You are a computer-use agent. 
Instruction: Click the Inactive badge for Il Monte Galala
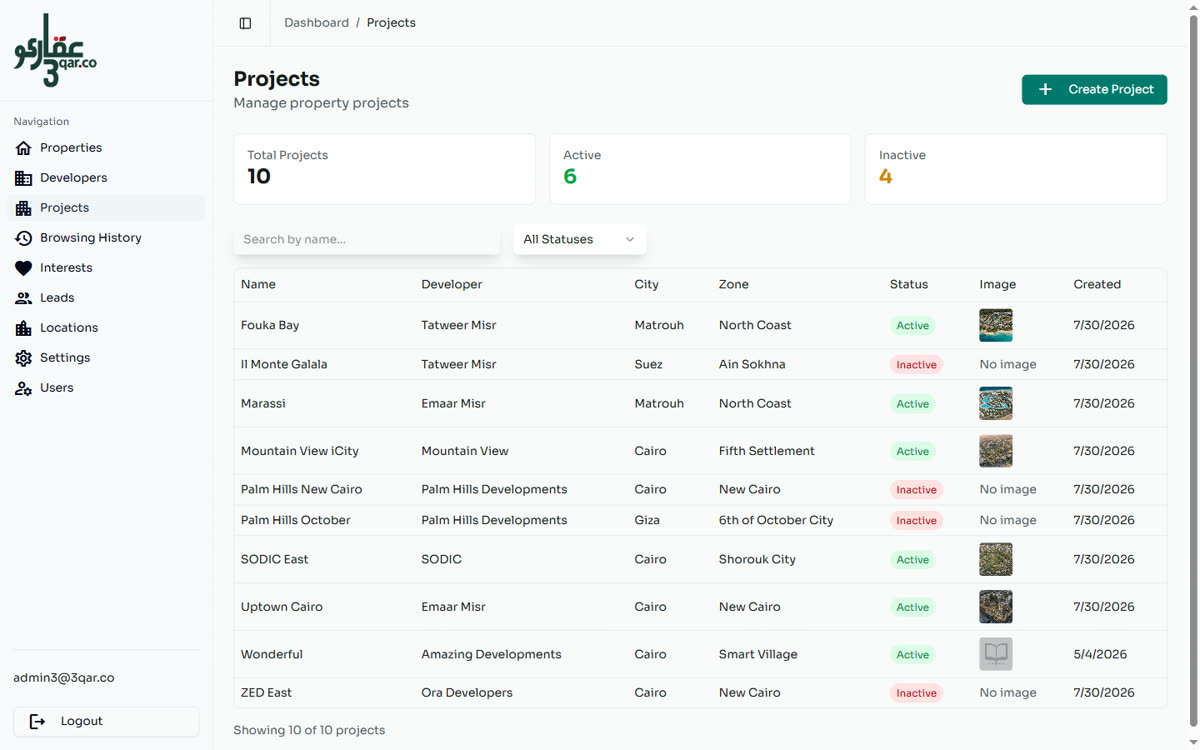916,365
